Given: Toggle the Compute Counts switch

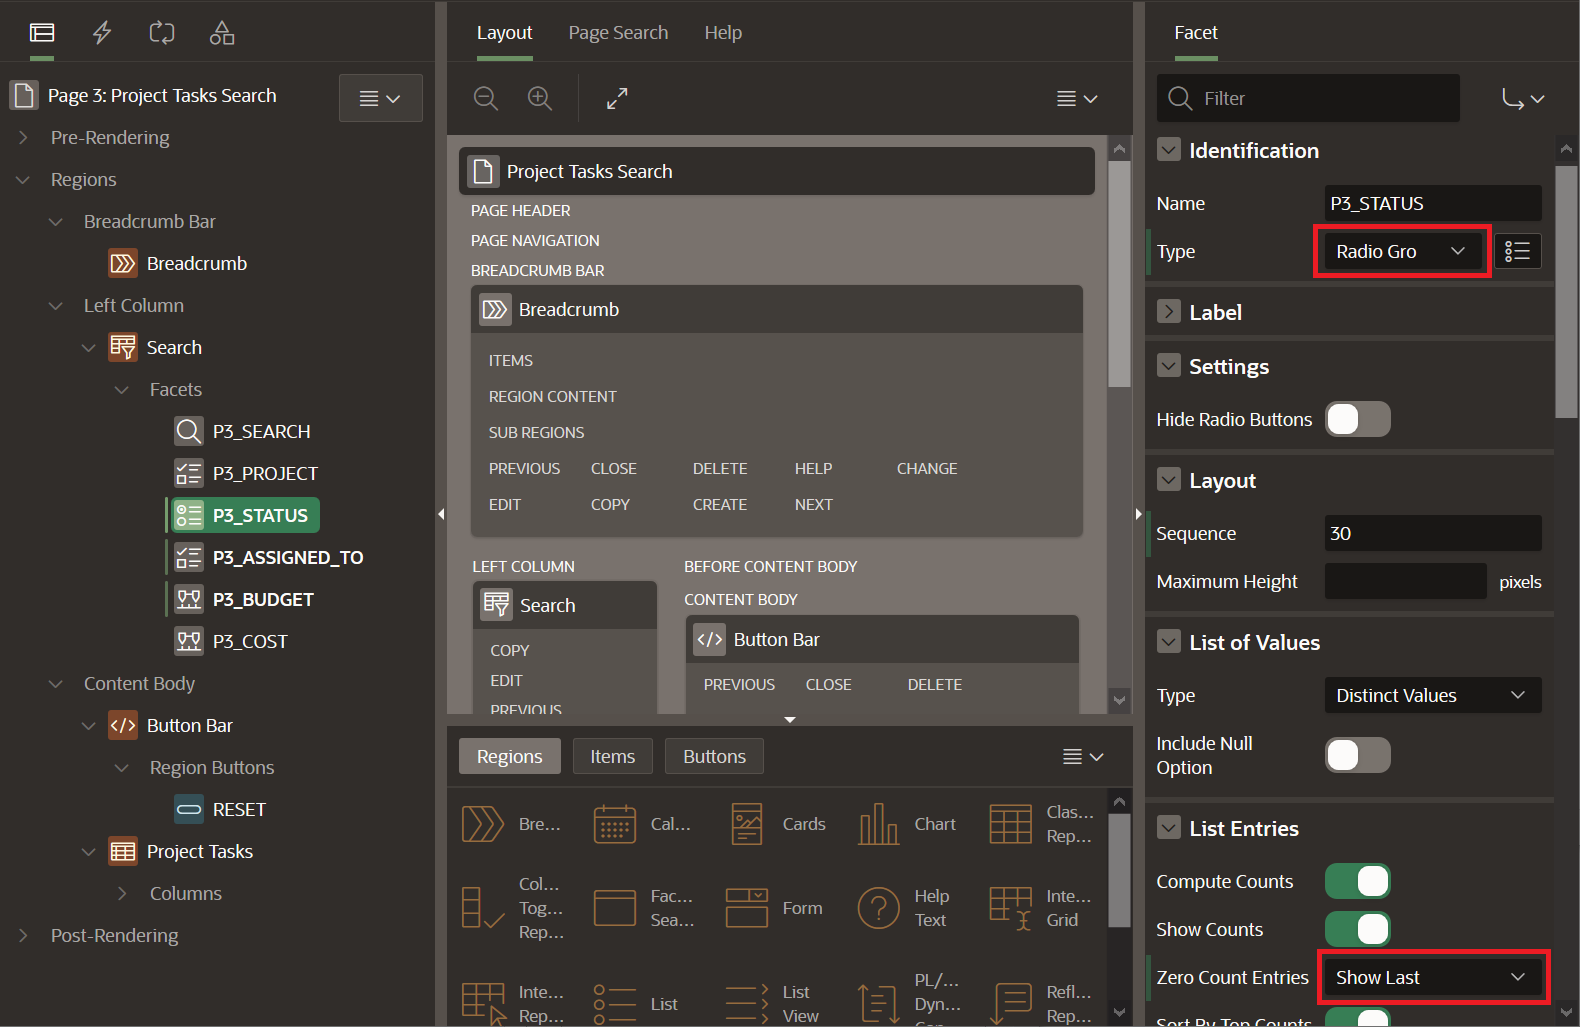Looking at the screenshot, I should 1358,881.
